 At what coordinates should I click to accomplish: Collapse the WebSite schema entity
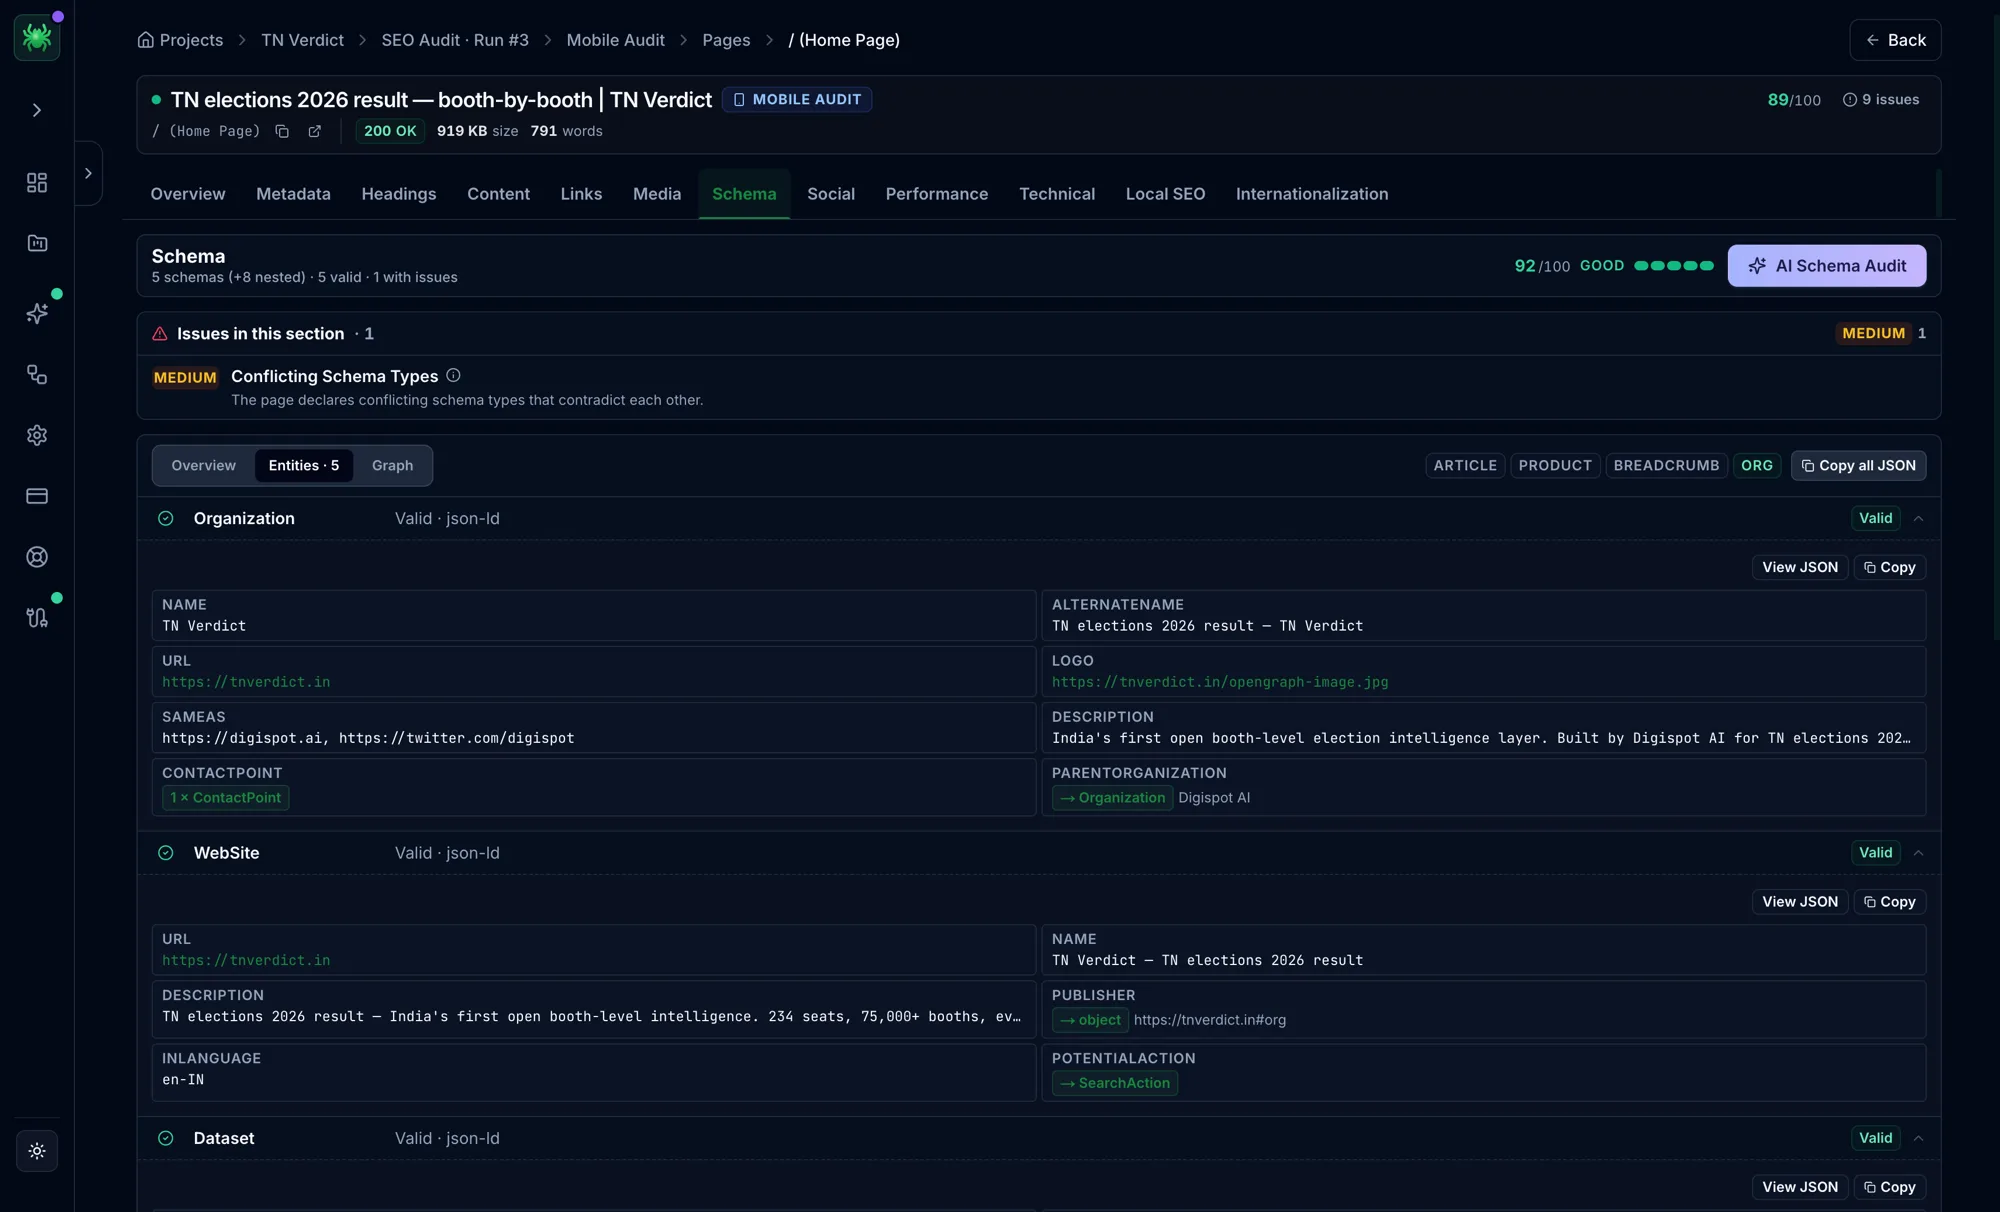click(x=1919, y=853)
